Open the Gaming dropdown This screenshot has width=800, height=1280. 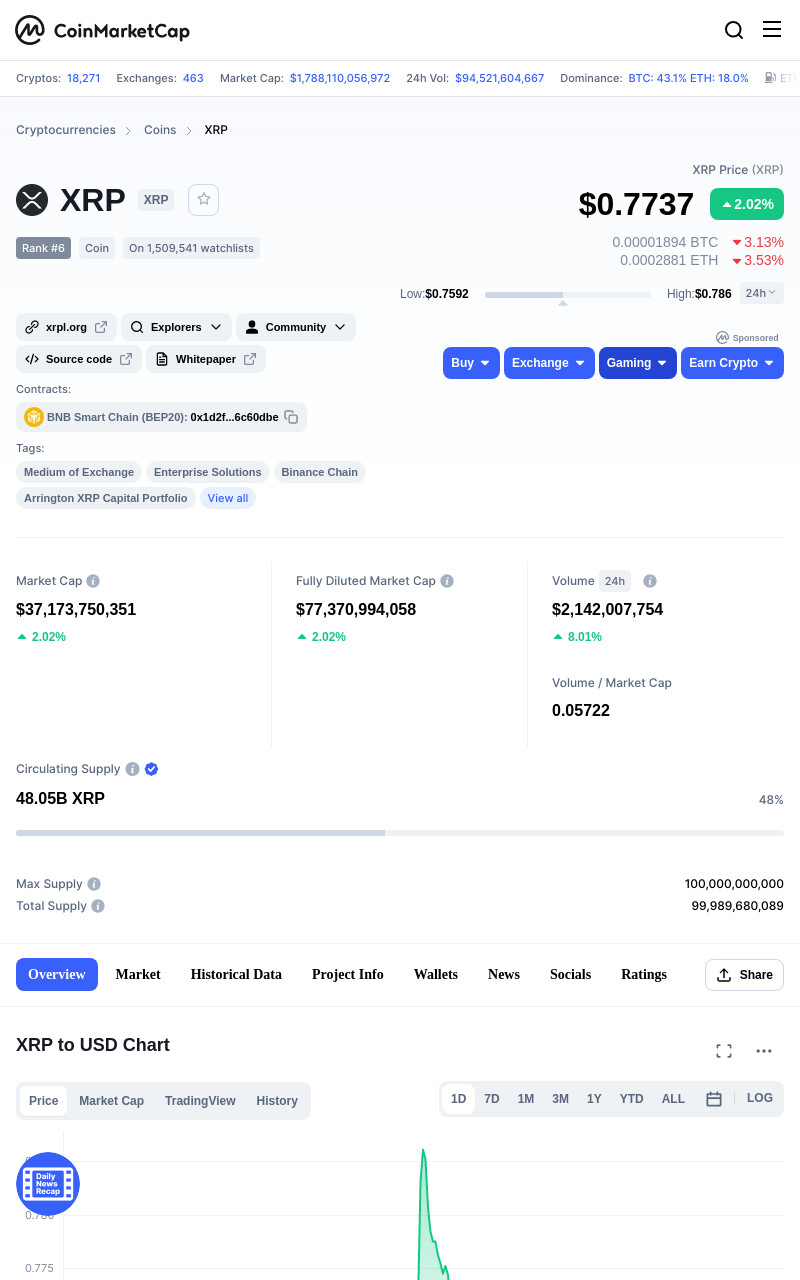pyautogui.click(x=638, y=363)
